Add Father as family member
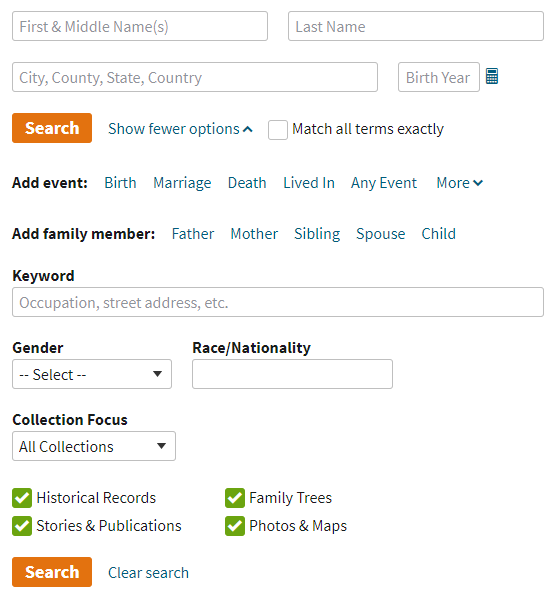 tap(192, 234)
